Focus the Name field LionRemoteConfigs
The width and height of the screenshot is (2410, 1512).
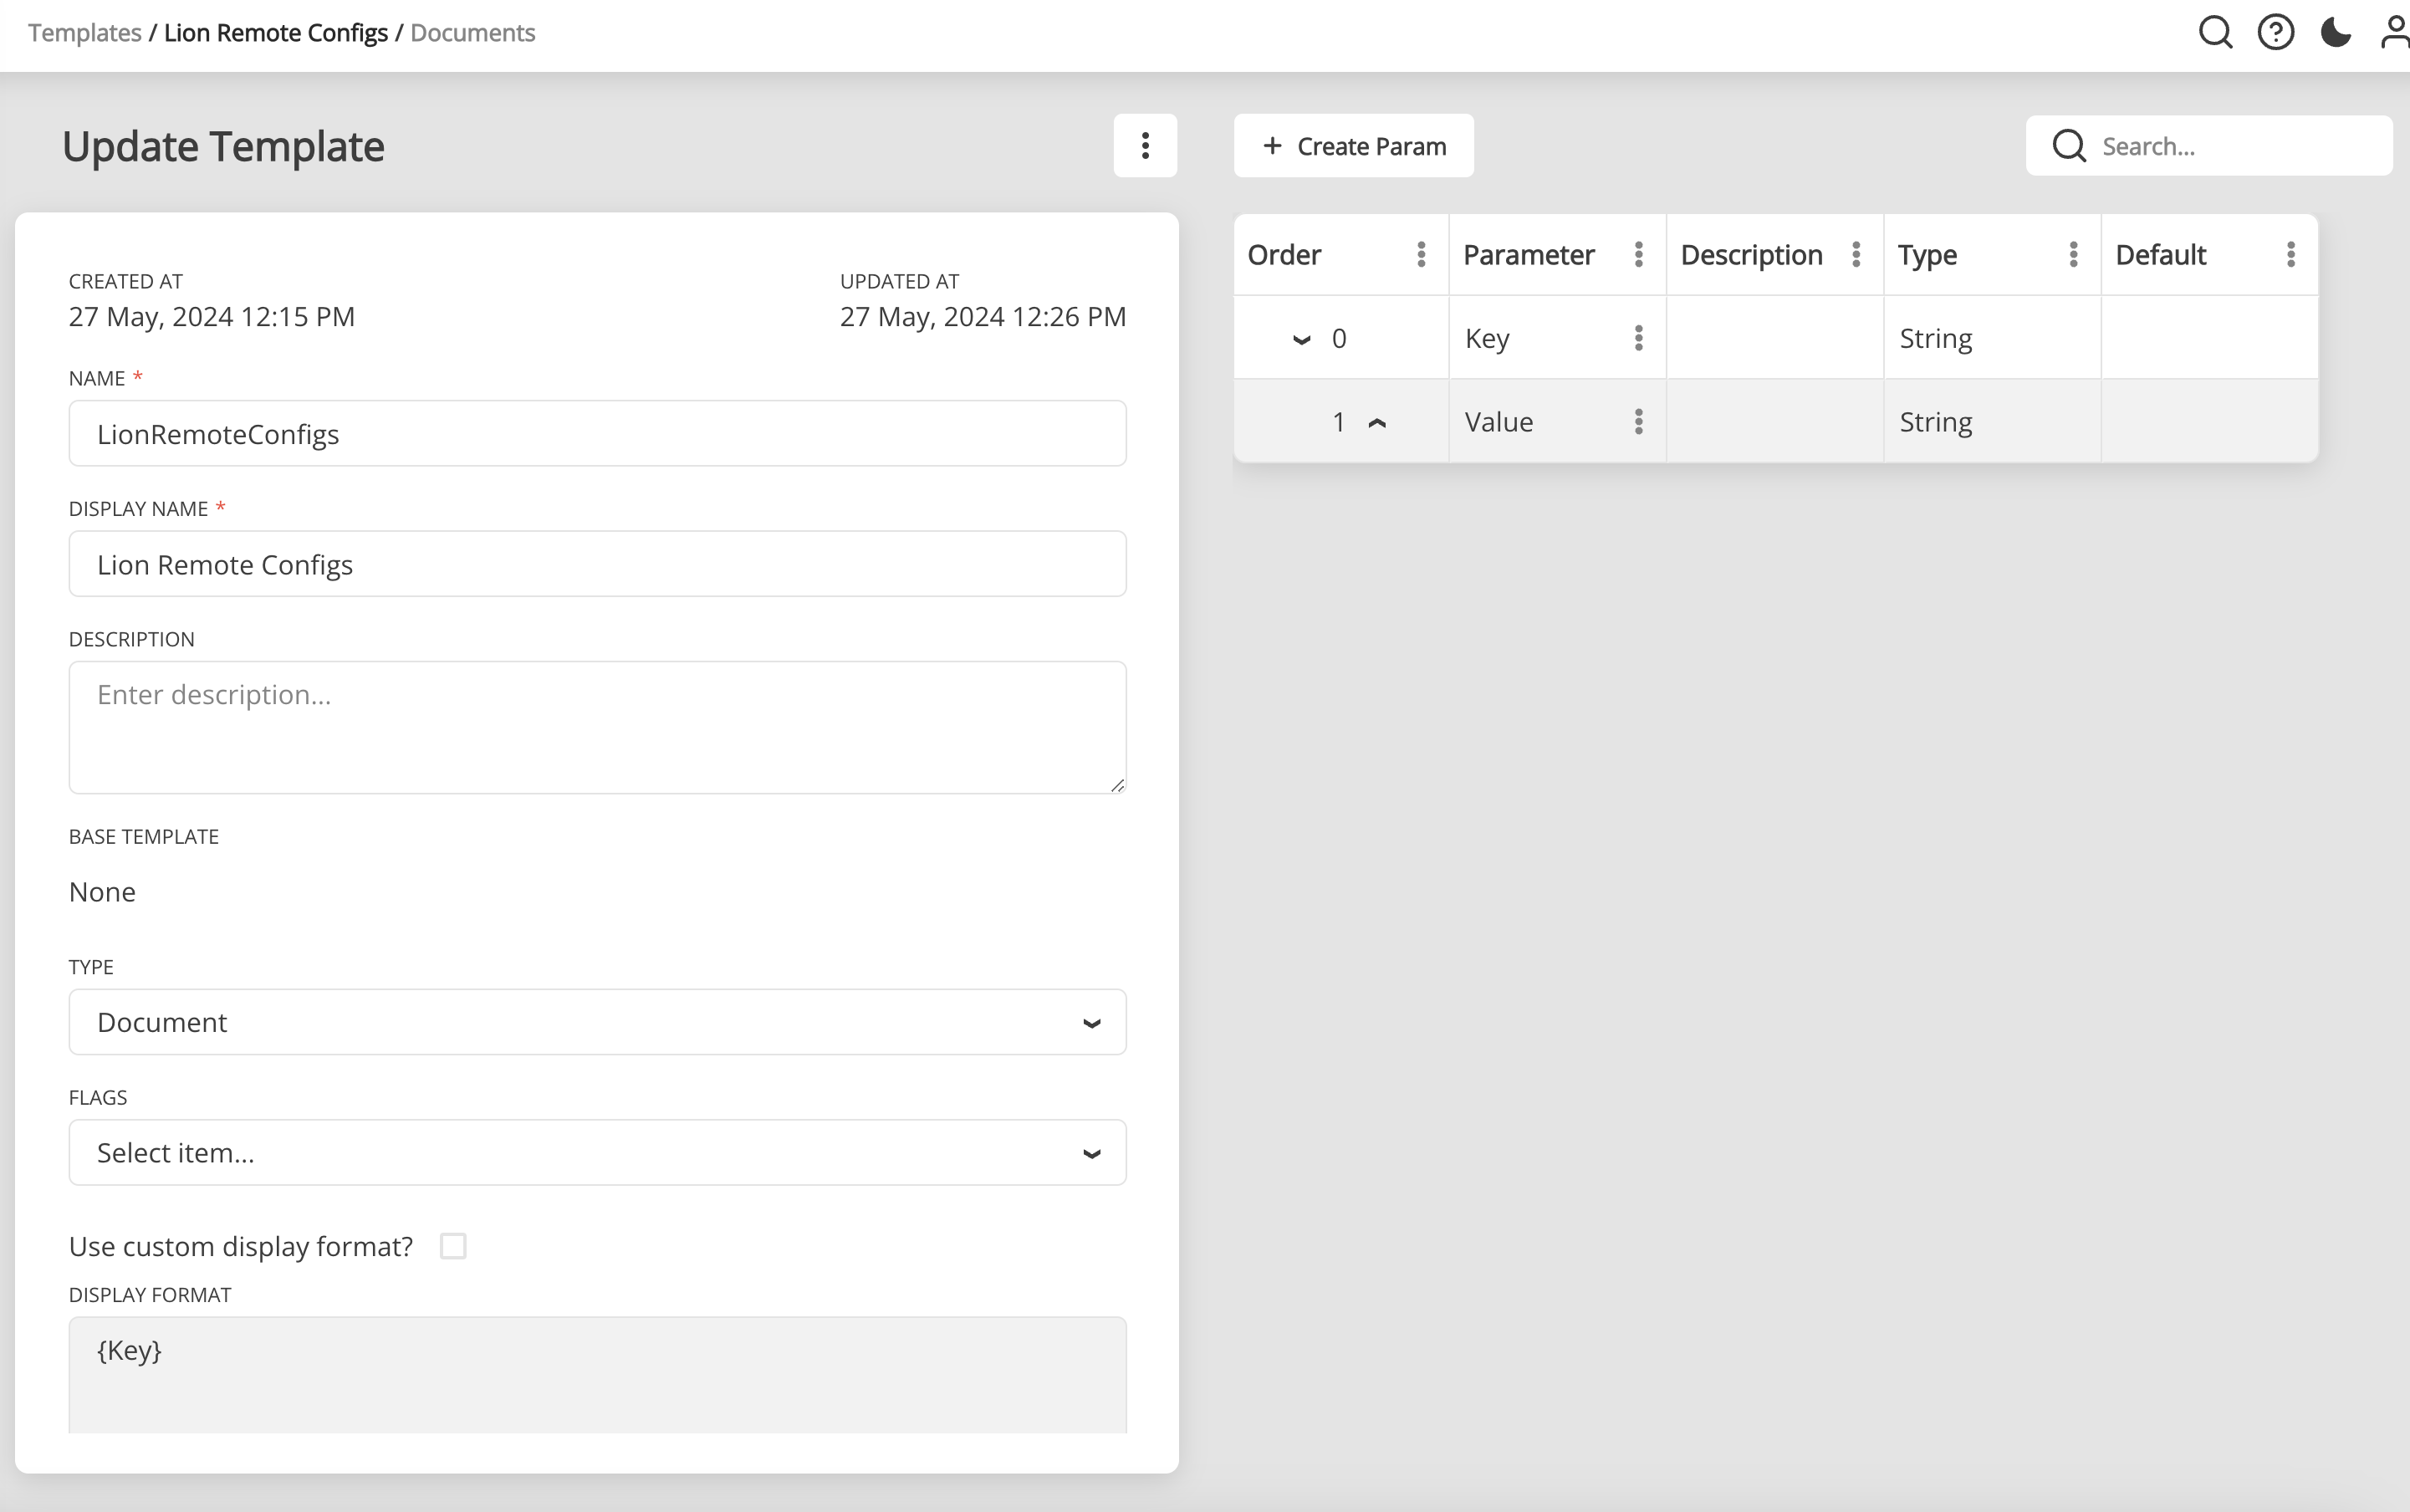point(597,433)
